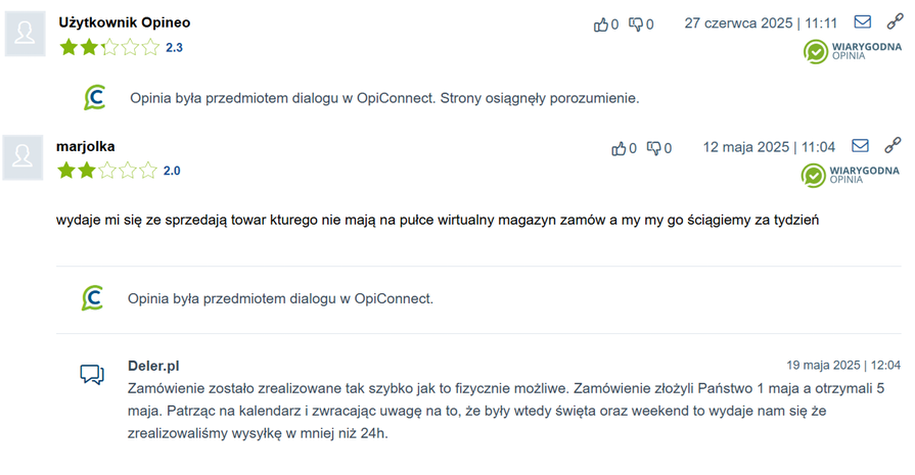Click chain link icon on marjolka's review

tap(892, 145)
